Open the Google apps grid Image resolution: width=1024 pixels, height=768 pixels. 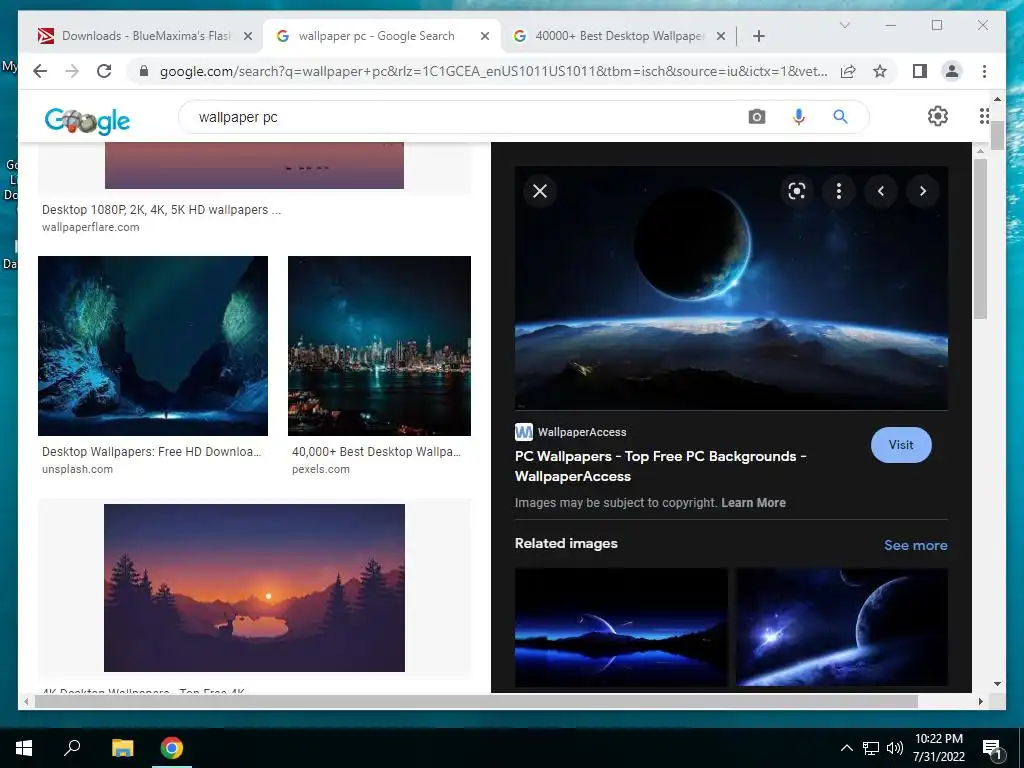984,116
